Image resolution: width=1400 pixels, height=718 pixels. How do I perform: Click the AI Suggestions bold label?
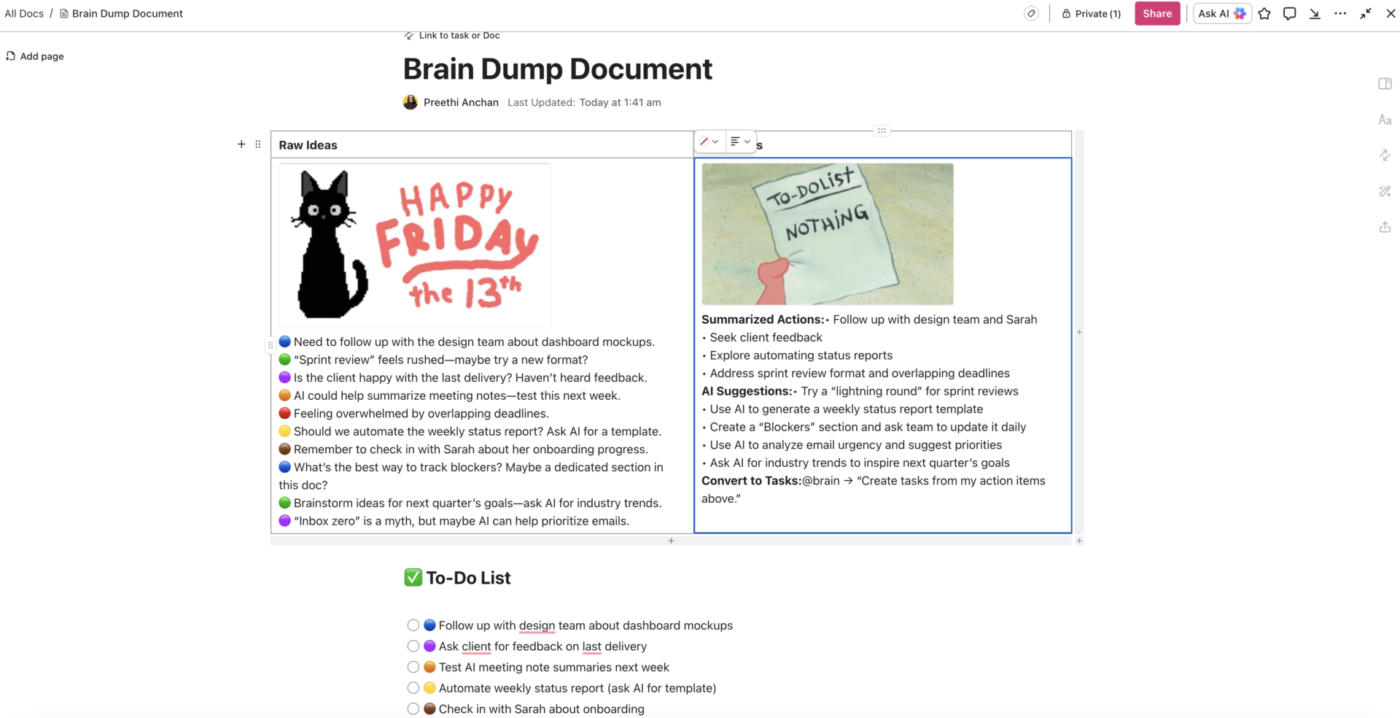tap(747, 392)
